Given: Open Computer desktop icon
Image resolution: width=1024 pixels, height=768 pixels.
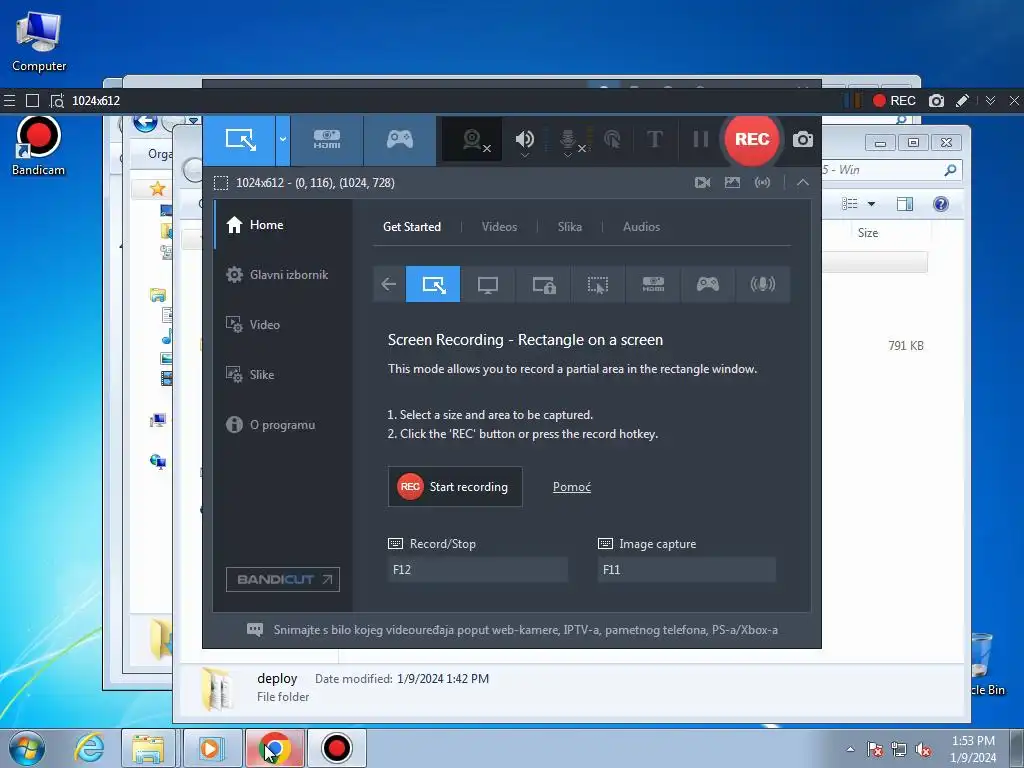Looking at the screenshot, I should 39,40.
